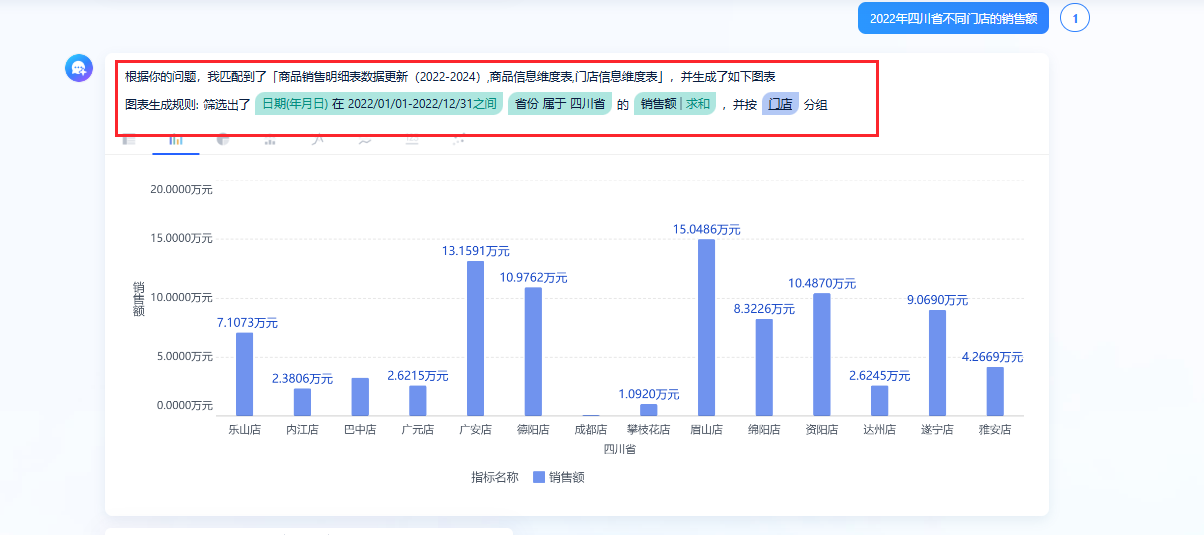Screen dimensions: 1204x535
Task: Click the vertical 销售额 y-axis title
Action: (x=139, y=299)
